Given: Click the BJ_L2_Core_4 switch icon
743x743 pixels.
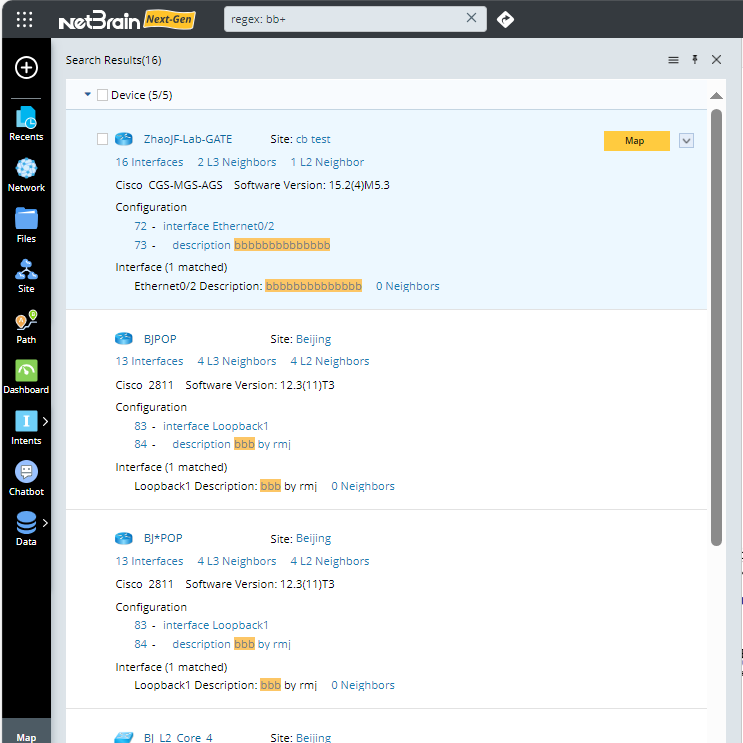Looking at the screenshot, I should tap(124, 737).
